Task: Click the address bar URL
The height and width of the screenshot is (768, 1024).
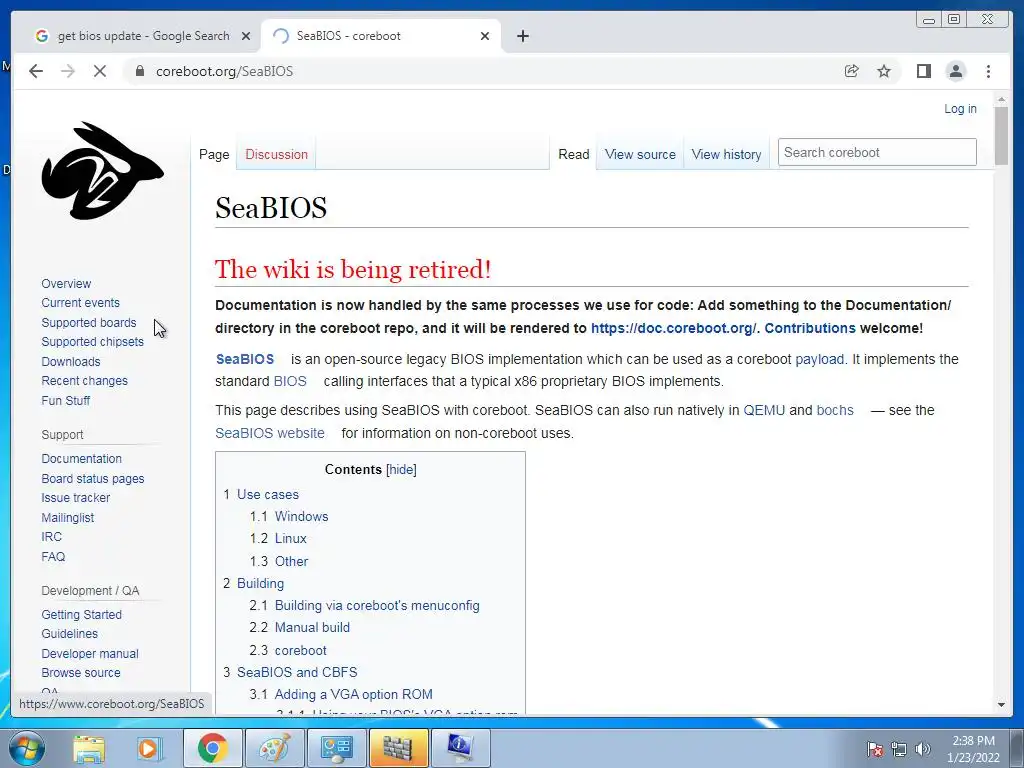Action: [x=224, y=71]
